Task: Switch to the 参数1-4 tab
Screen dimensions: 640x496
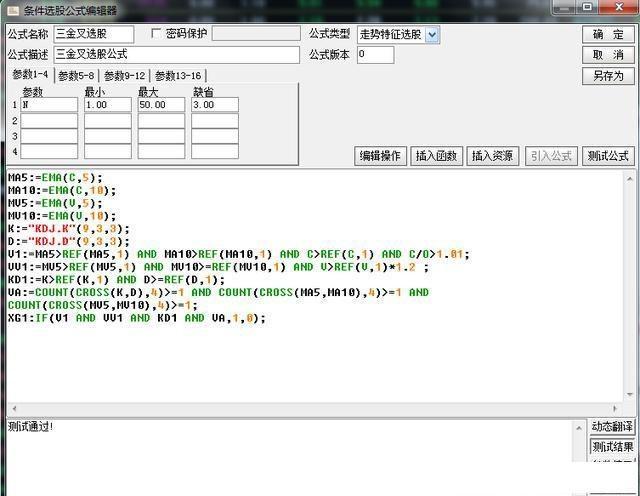Action: [x=30, y=75]
